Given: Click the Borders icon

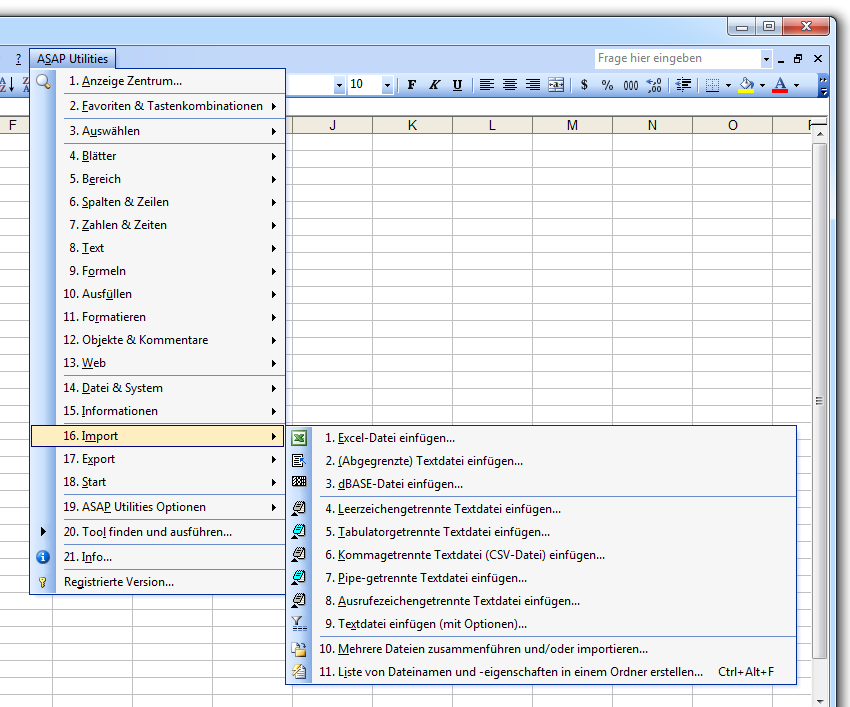Looking at the screenshot, I should 712,85.
